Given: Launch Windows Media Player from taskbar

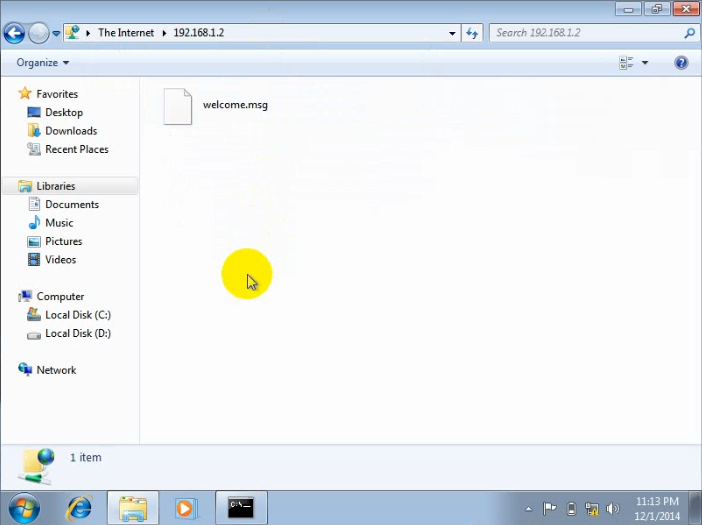Looking at the screenshot, I should (186, 508).
